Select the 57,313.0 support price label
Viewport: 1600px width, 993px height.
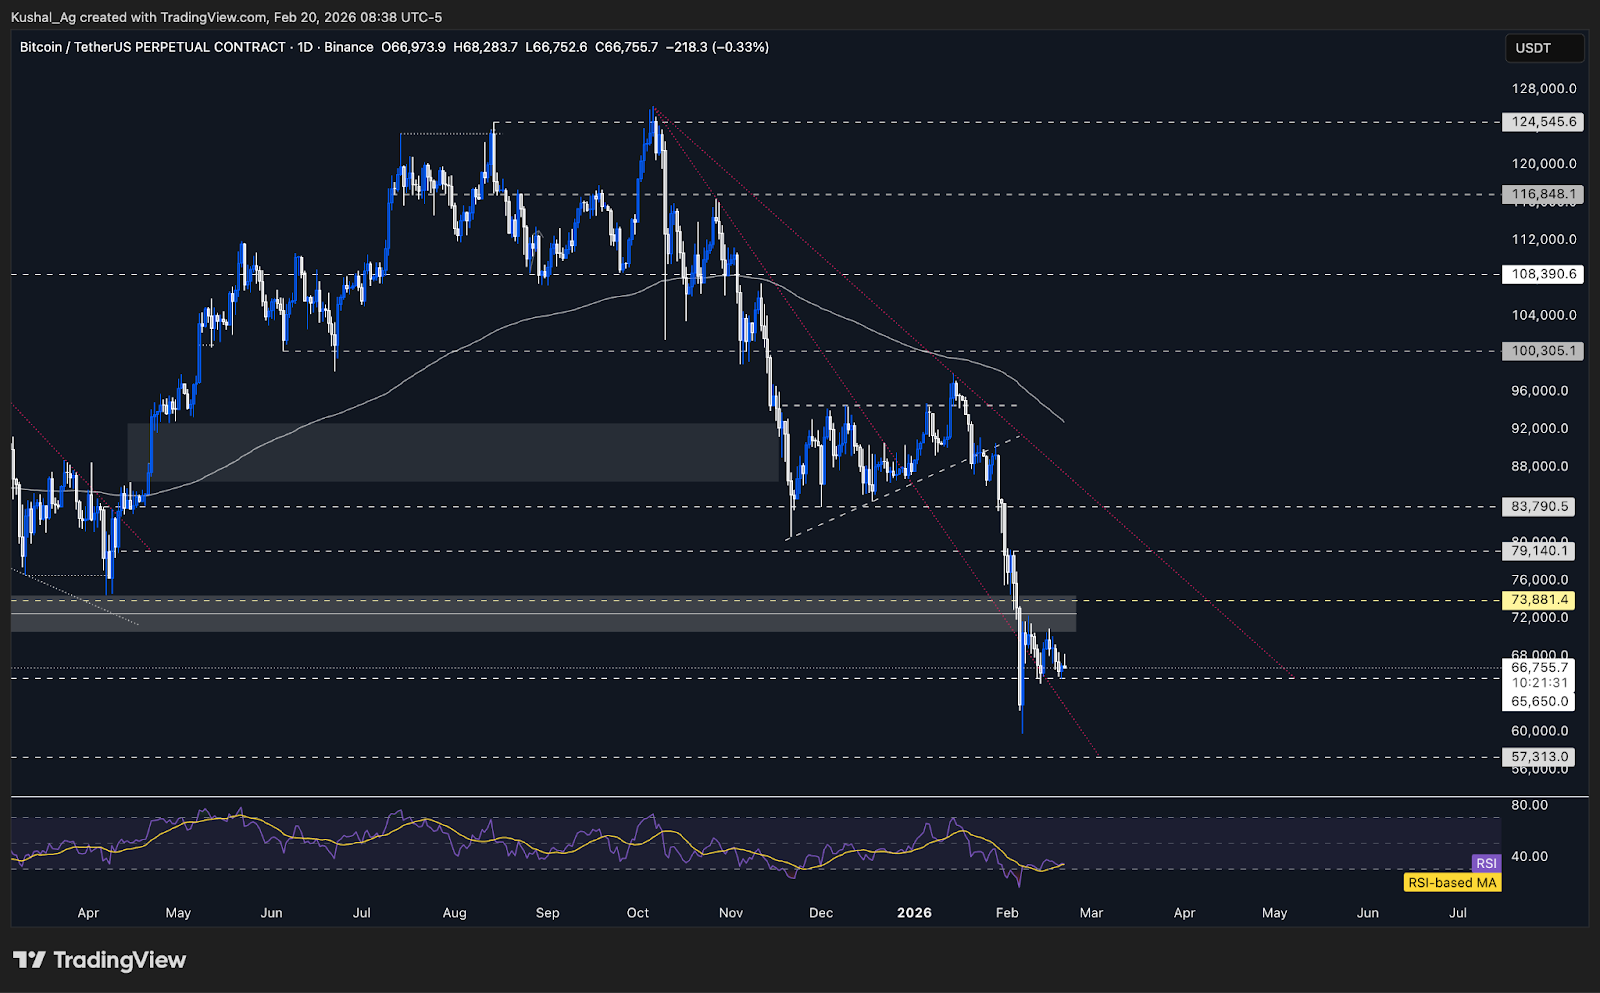[x=1538, y=757]
